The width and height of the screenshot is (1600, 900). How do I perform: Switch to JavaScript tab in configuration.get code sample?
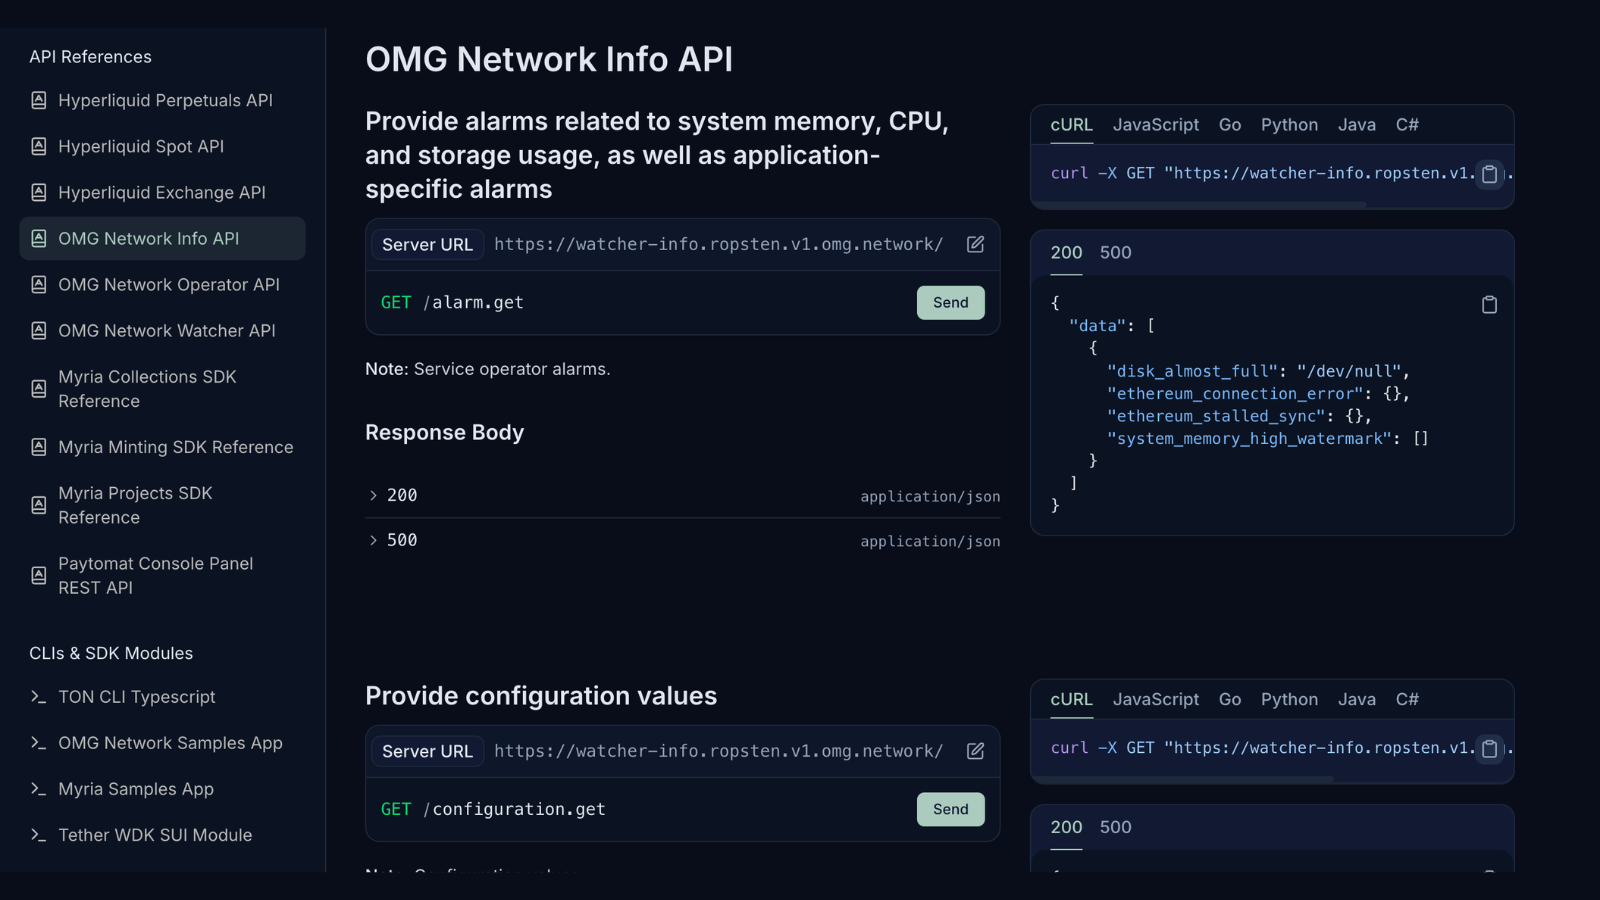(x=1156, y=700)
